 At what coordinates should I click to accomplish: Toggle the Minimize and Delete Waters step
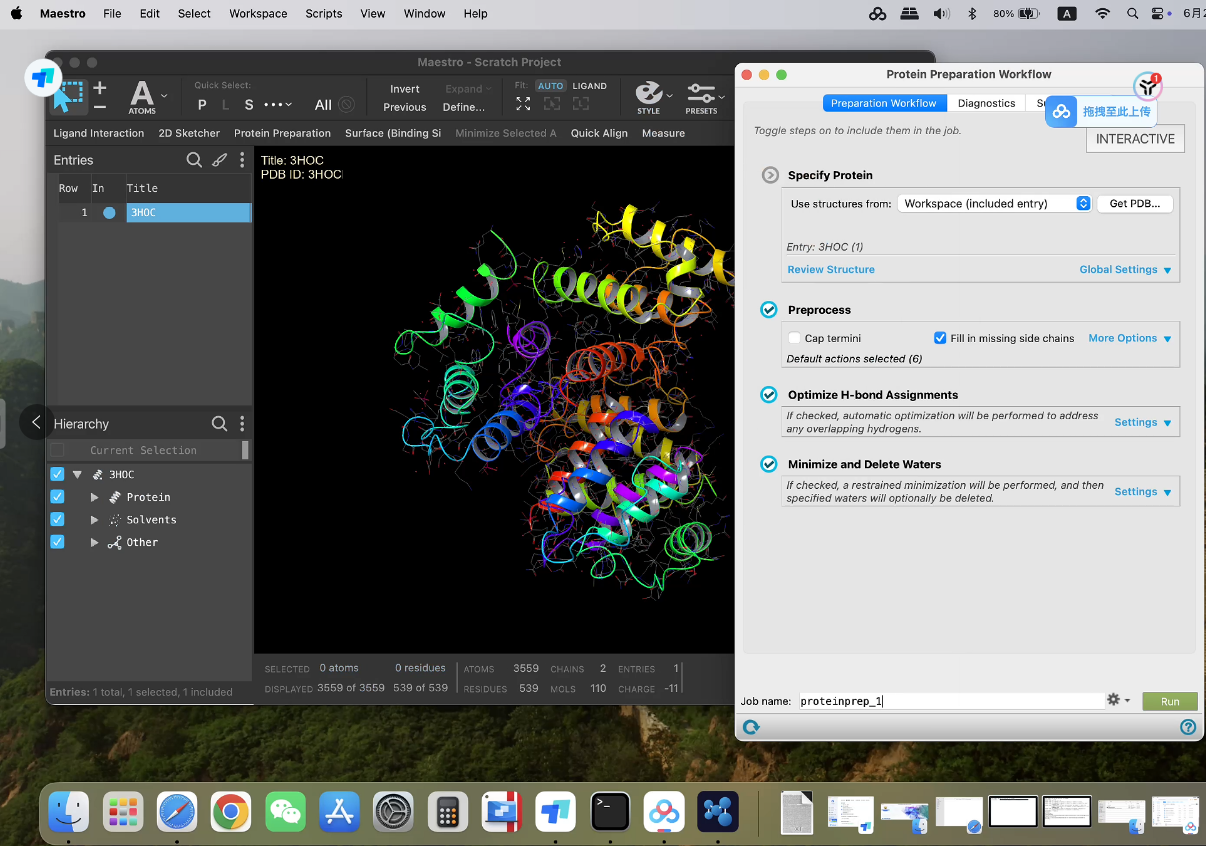click(x=769, y=464)
